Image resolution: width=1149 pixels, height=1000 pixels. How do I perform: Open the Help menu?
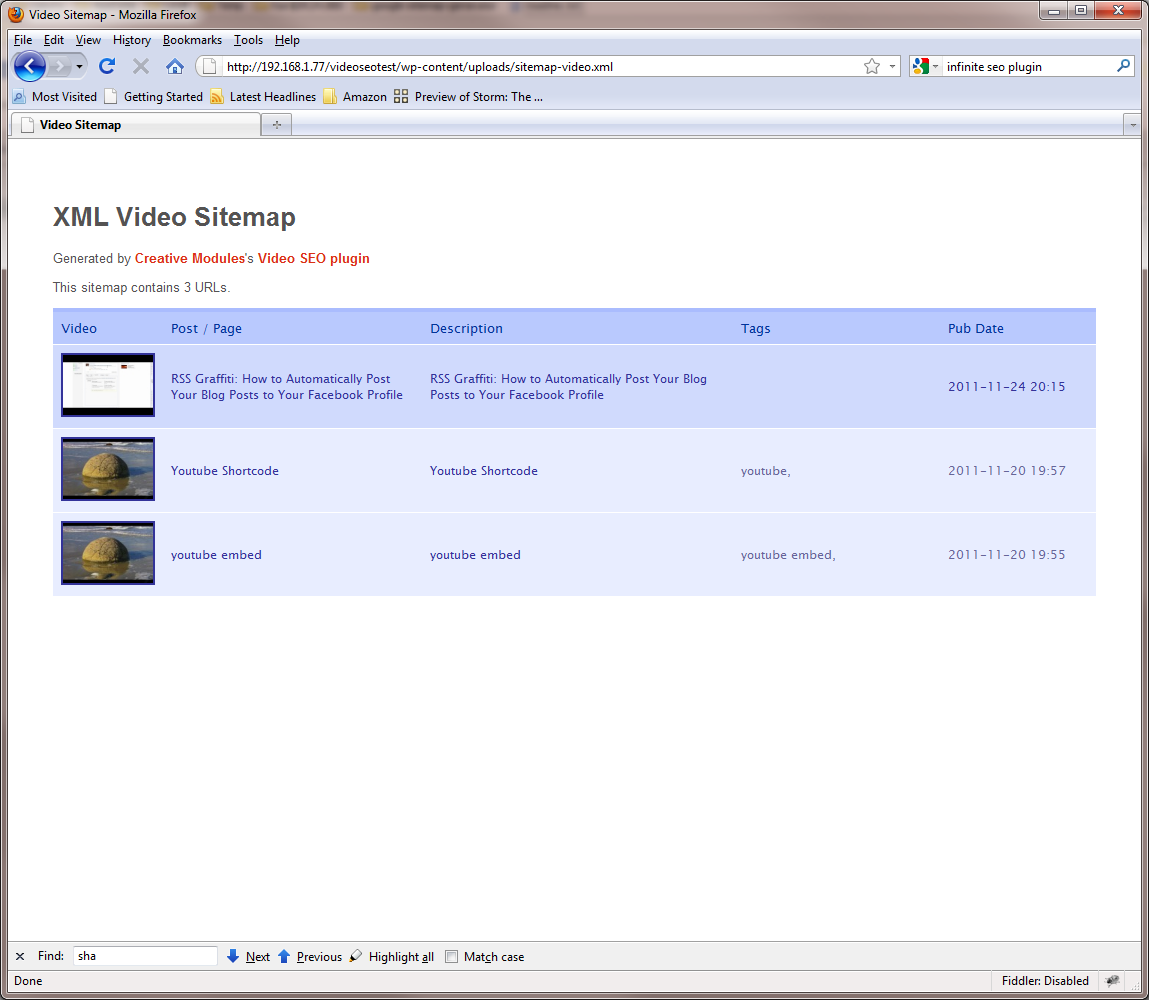tap(287, 40)
